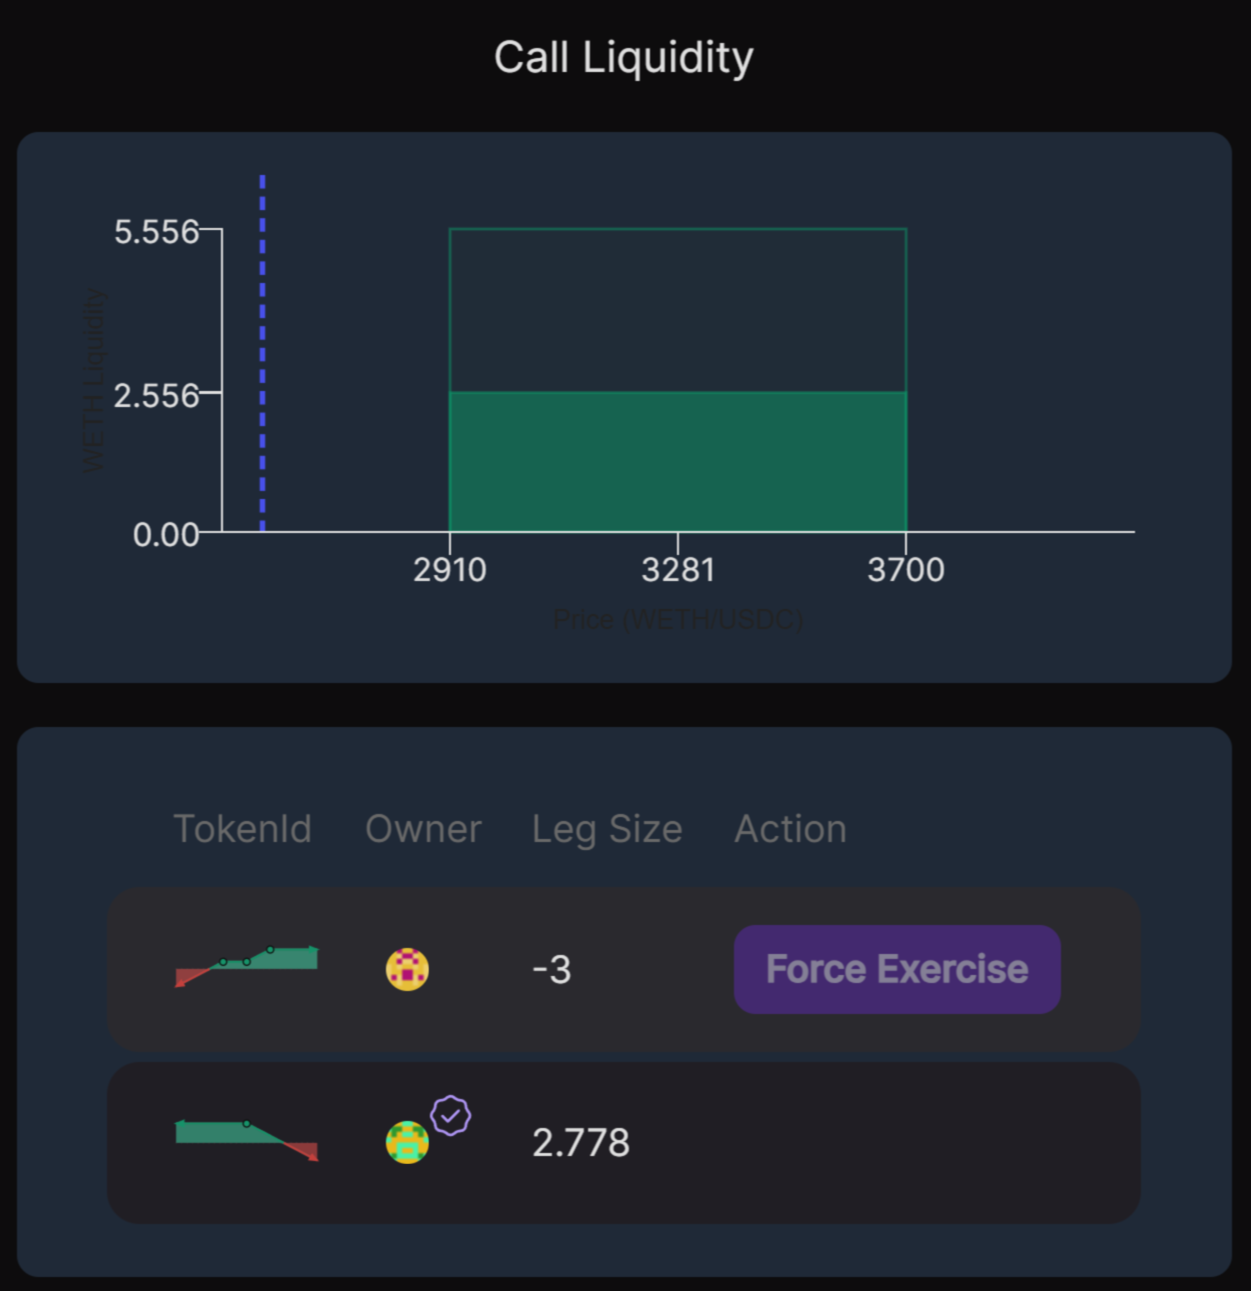Click the unfilled upper liquidity rectangle

[x=678, y=310]
